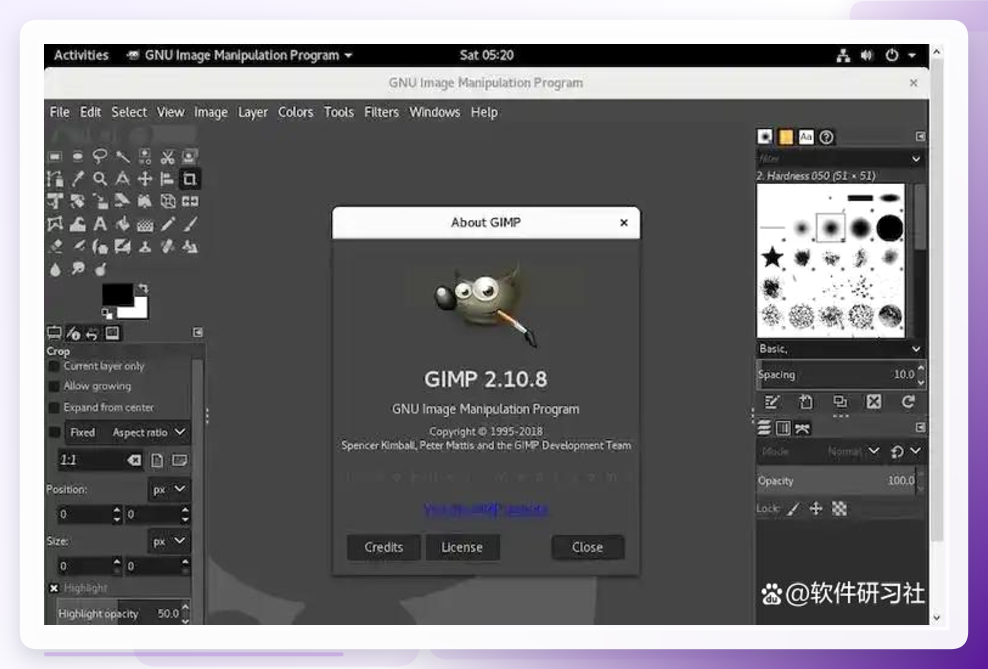The image size is (988, 669).
Task: Choose the Pencil tool
Action: coord(167,224)
